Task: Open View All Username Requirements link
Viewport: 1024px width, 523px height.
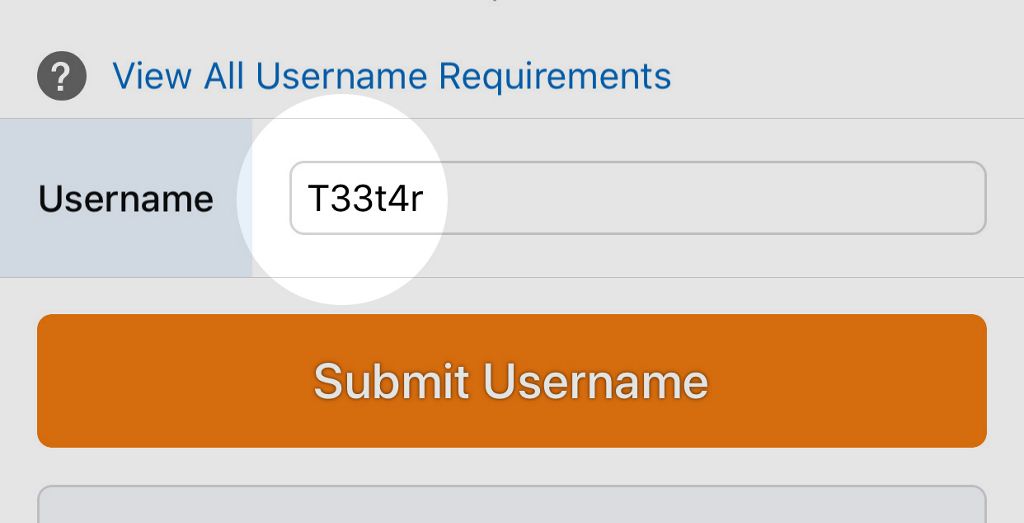Action: point(391,76)
